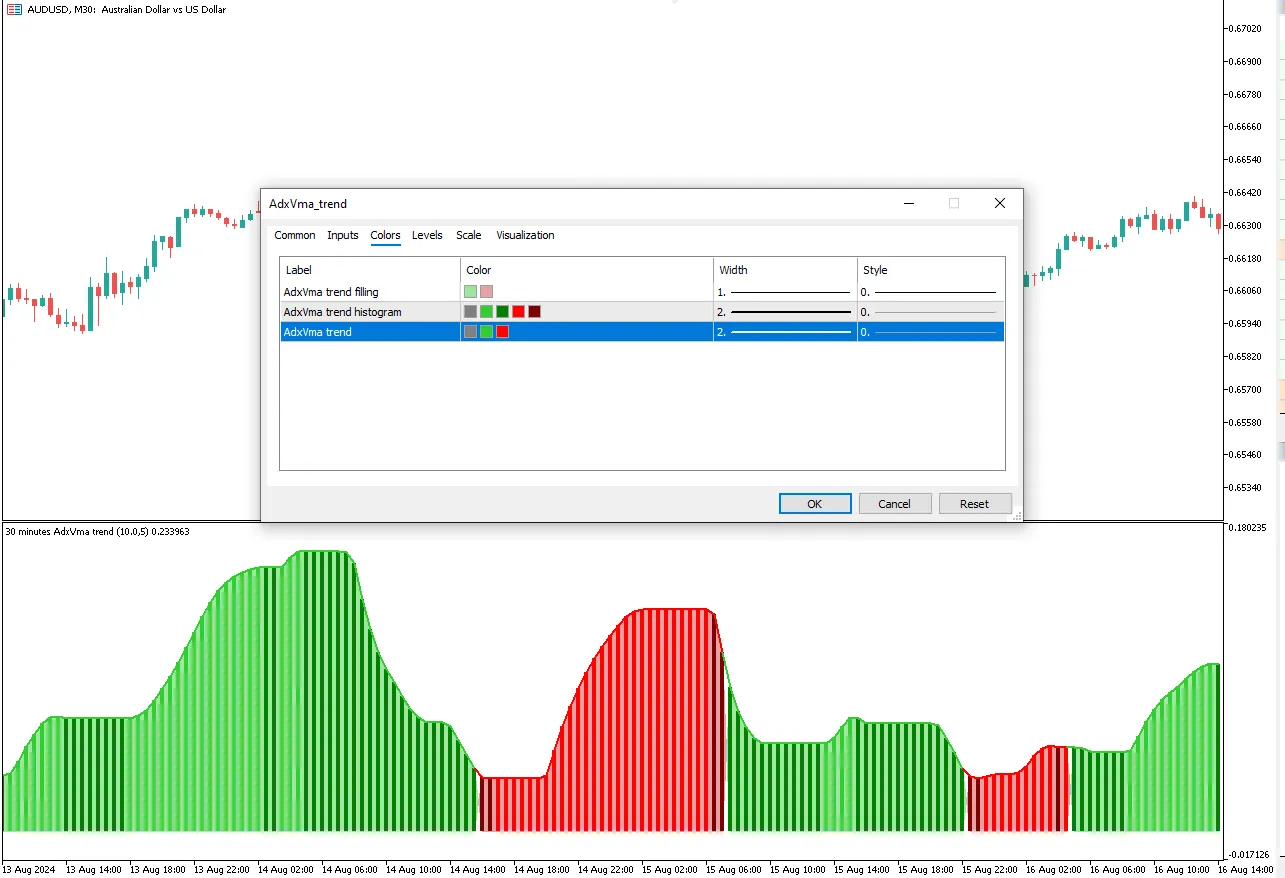Open style selector for trend histogram row
1285x878 pixels.
[x=931, y=312]
